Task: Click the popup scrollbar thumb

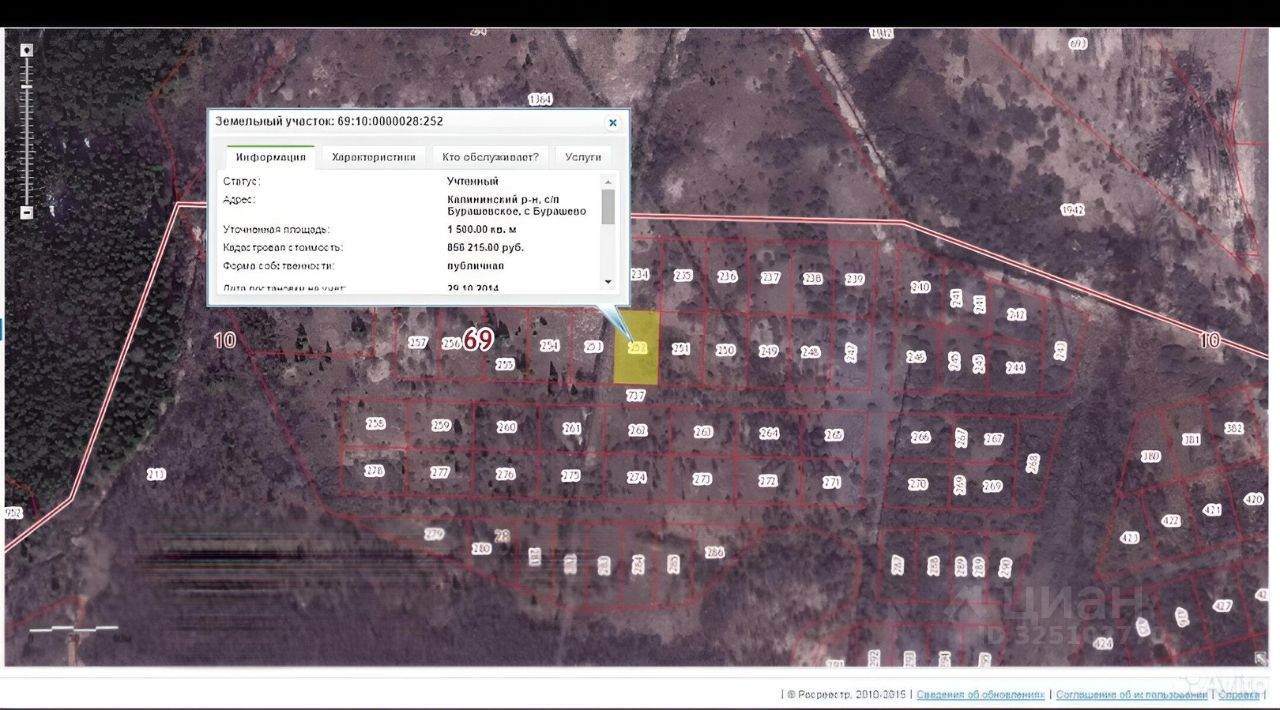Action: point(608,206)
